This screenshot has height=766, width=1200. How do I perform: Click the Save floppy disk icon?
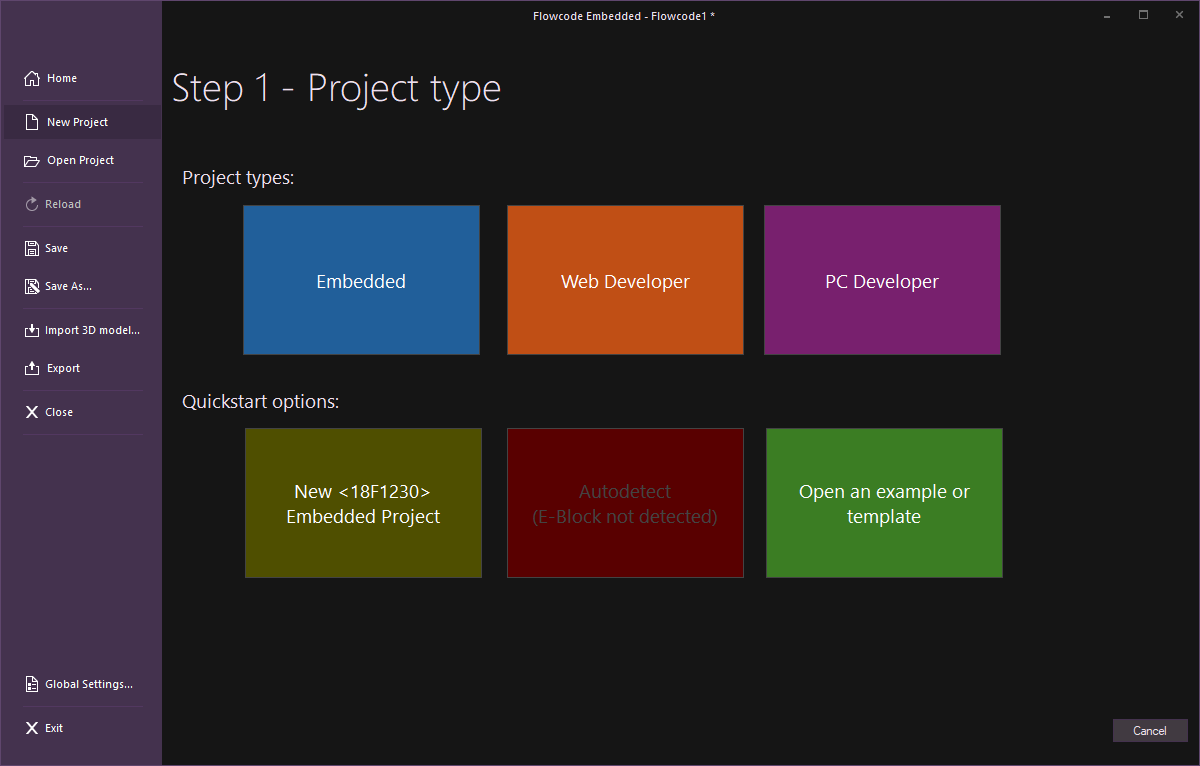click(x=32, y=248)
